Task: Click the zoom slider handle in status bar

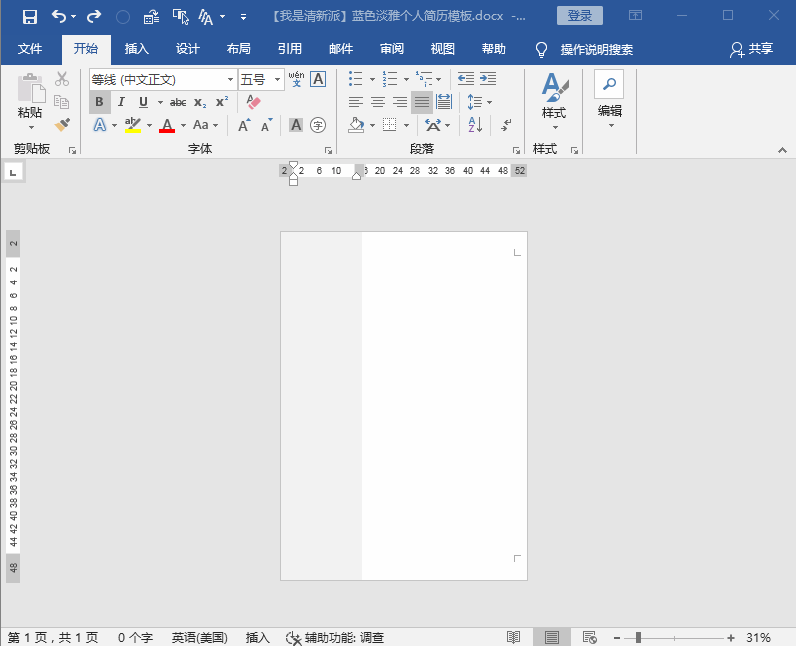Action: tap(638, 637)
